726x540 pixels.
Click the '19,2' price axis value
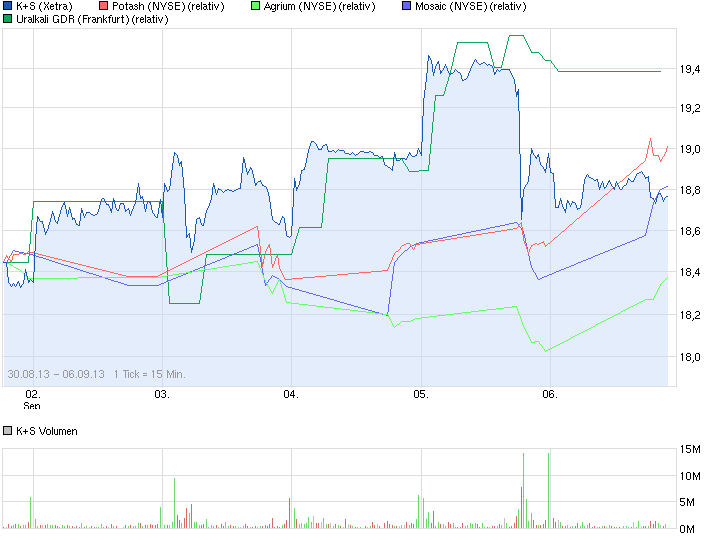[690, 108]
